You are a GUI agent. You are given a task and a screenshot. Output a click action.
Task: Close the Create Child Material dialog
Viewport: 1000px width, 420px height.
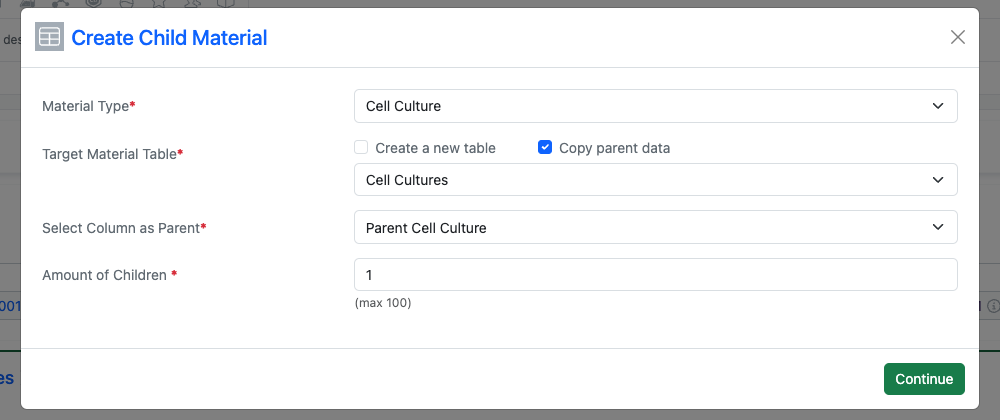tap(957, 38)
